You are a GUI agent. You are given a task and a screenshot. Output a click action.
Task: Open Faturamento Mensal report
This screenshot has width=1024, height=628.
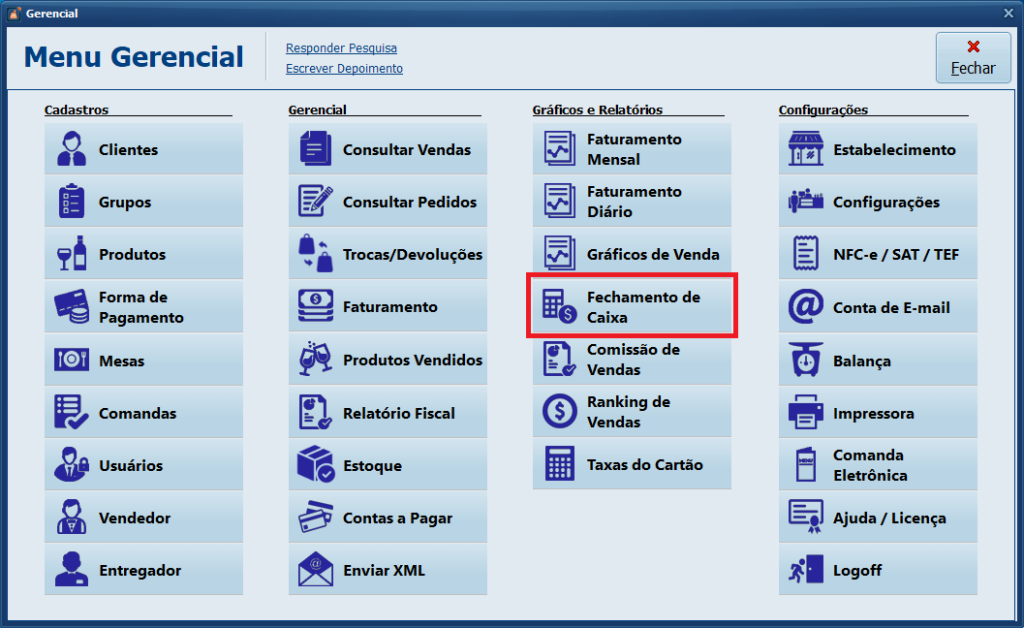(632, 150)
